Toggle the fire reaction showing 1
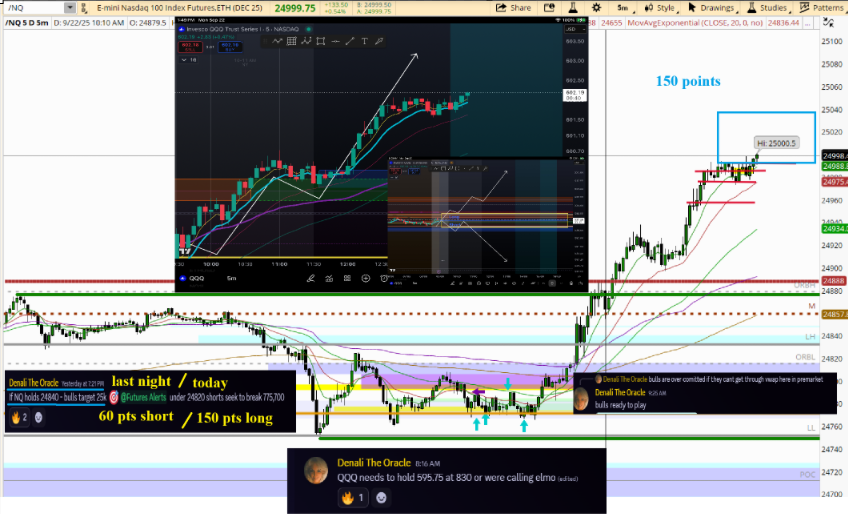The width and height of the screenshot is (848, 514). coord(353,498)
